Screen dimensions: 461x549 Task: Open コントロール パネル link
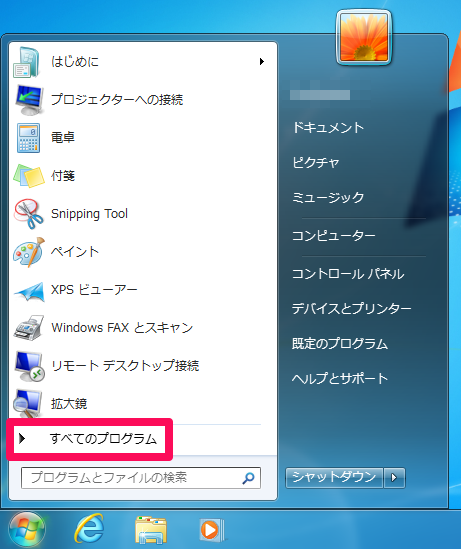coord(348,274)
